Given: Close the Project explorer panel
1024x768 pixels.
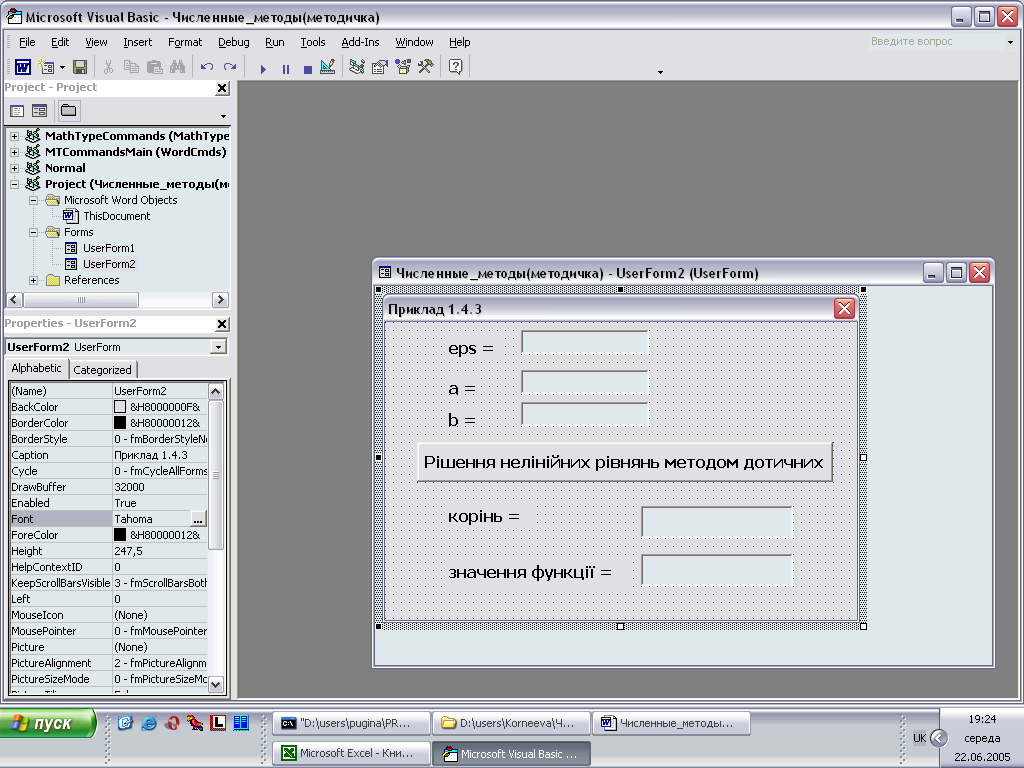Looking at the screenshot, I should [x=222, y=88].
